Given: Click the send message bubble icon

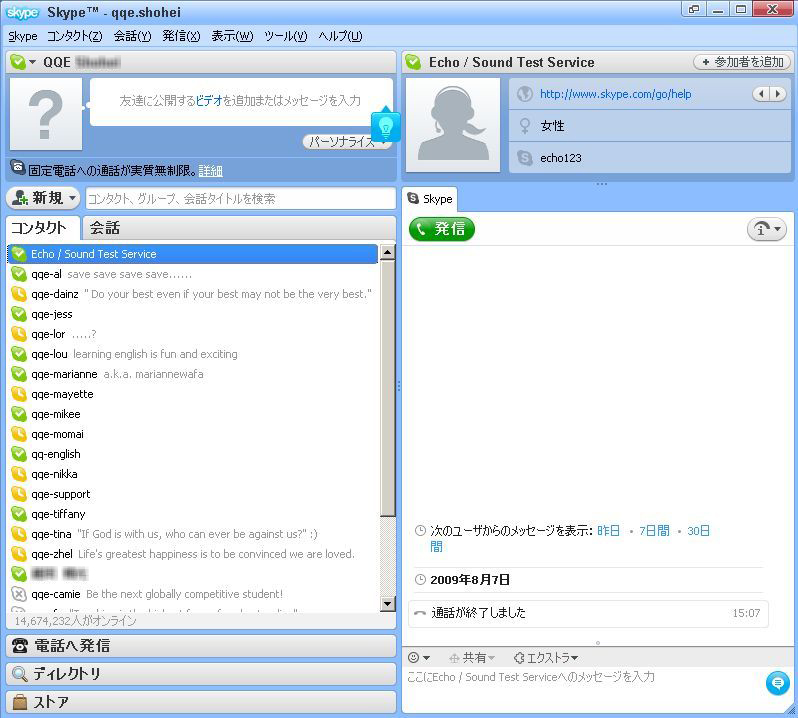Looking at the screenshot, I should point(778,682).
